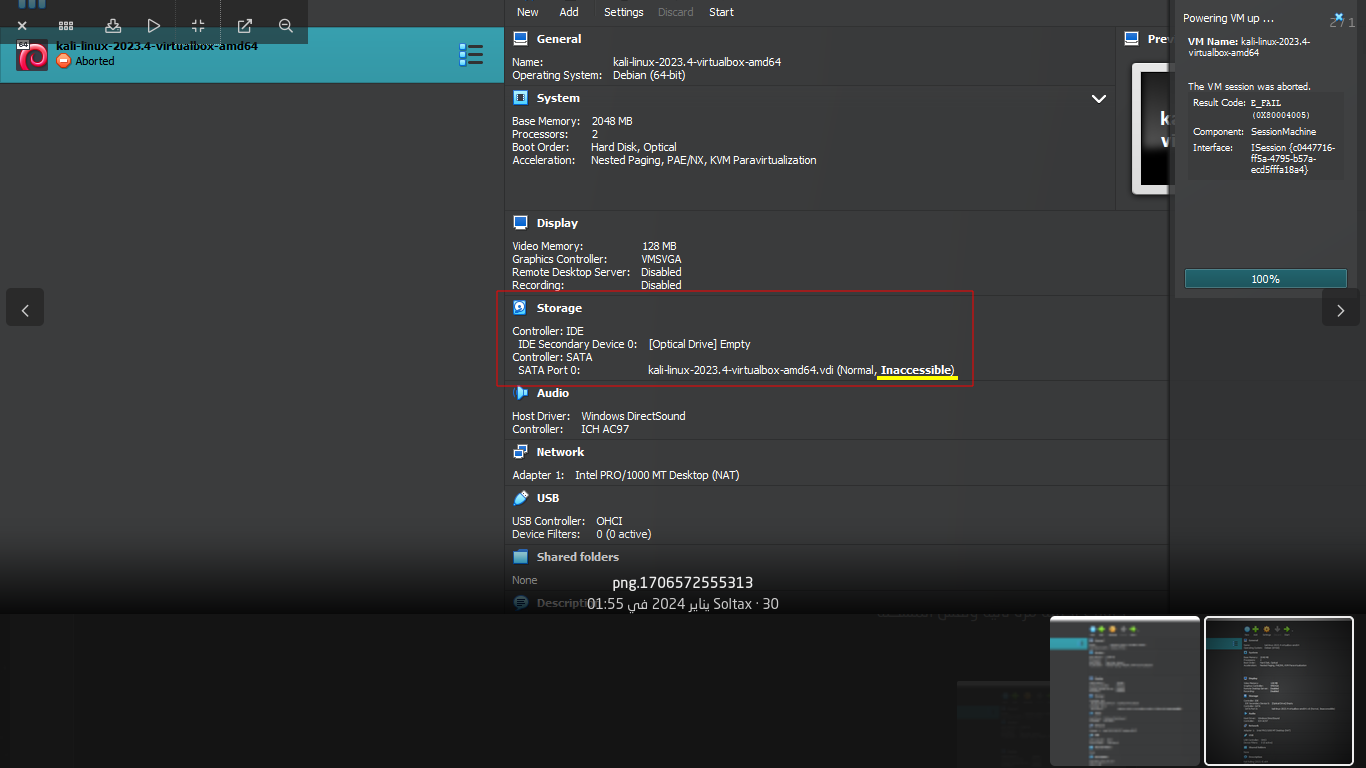This screenshot has width=1366, height=768.
Task: Click the OHCI USB controller value
Action: [x=609, y=521]
